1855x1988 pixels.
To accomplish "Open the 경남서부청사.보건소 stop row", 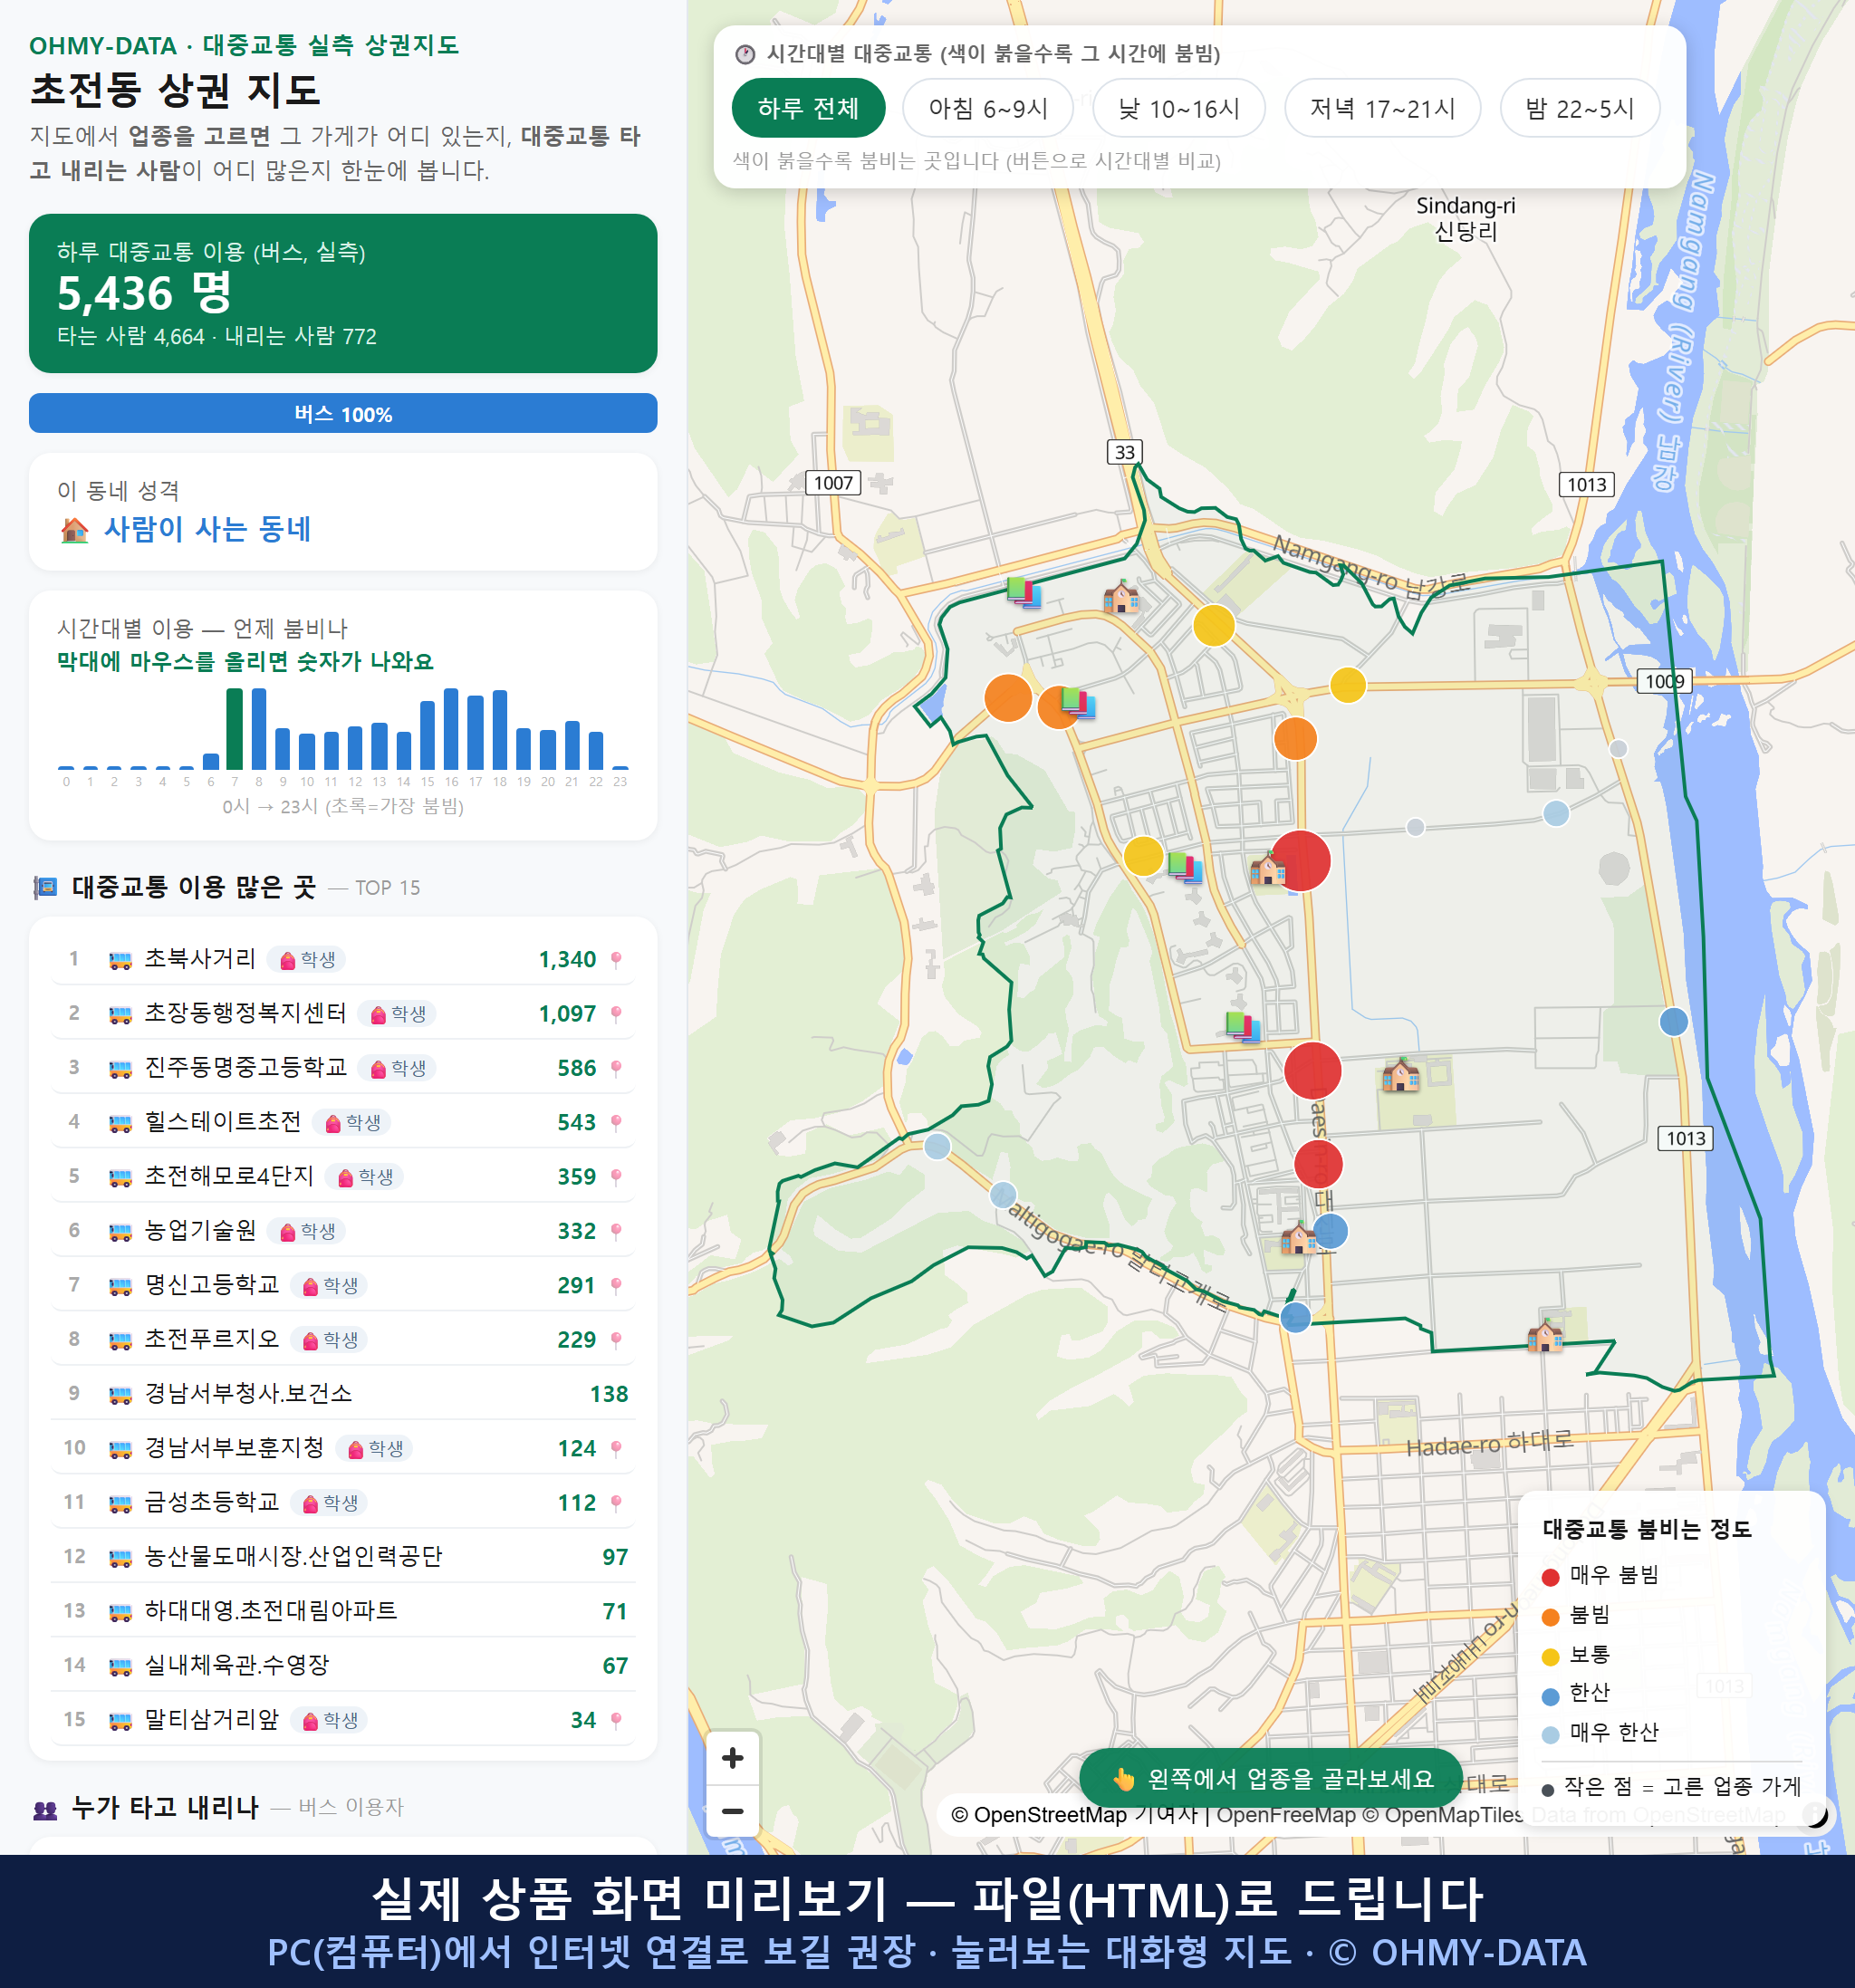I will 342,1394.
